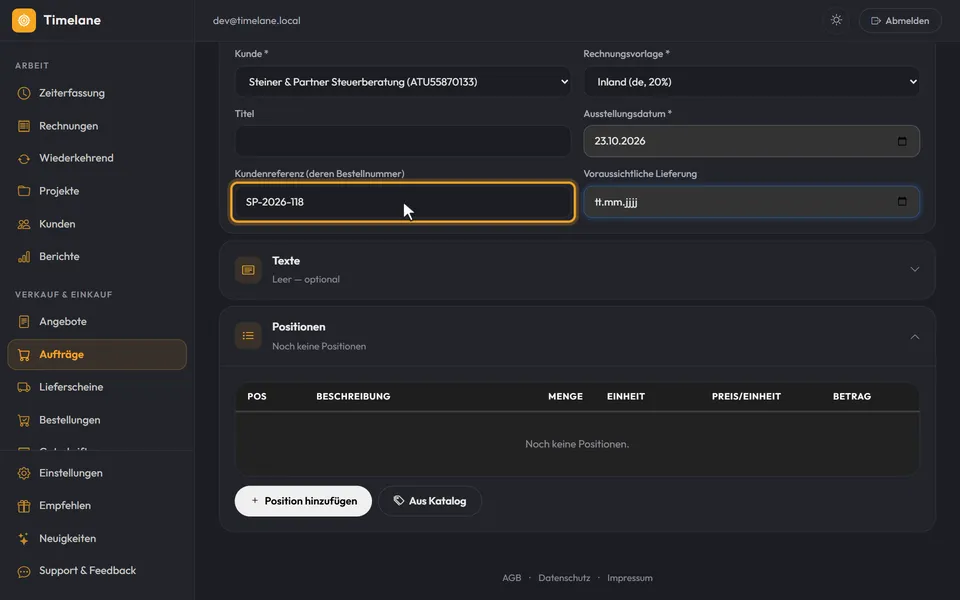Click the dev@timelane.local account text
The width and height of the screenshot is (960, 600).
257,21
